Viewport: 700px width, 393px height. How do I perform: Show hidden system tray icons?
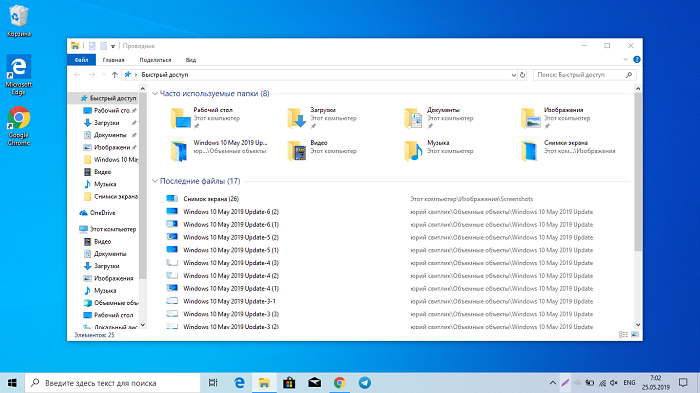[x=553, y=383]
